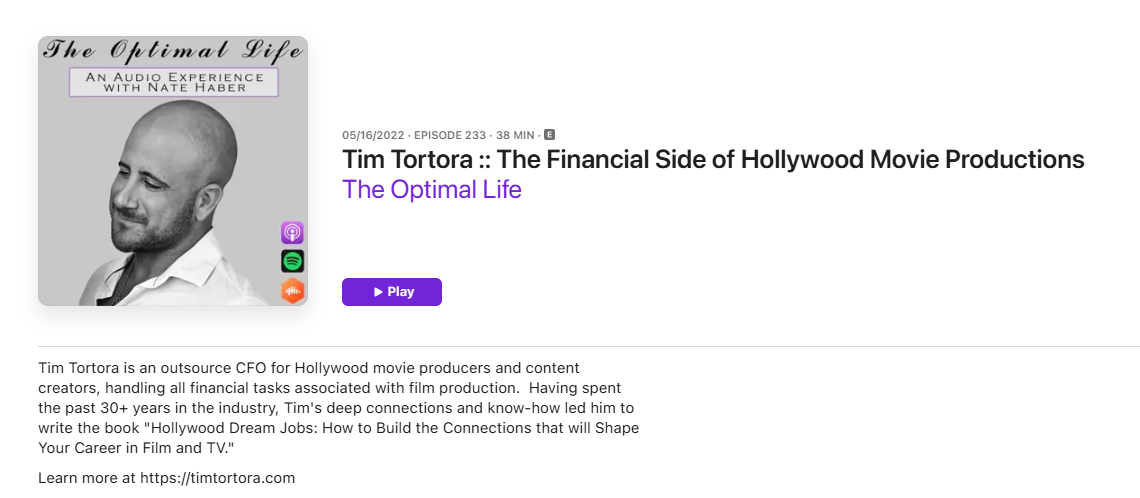This screenshot has height=498, width=1140.
Task: Click the Tim Tortora episode title
Action: click(x=713, y=159)
